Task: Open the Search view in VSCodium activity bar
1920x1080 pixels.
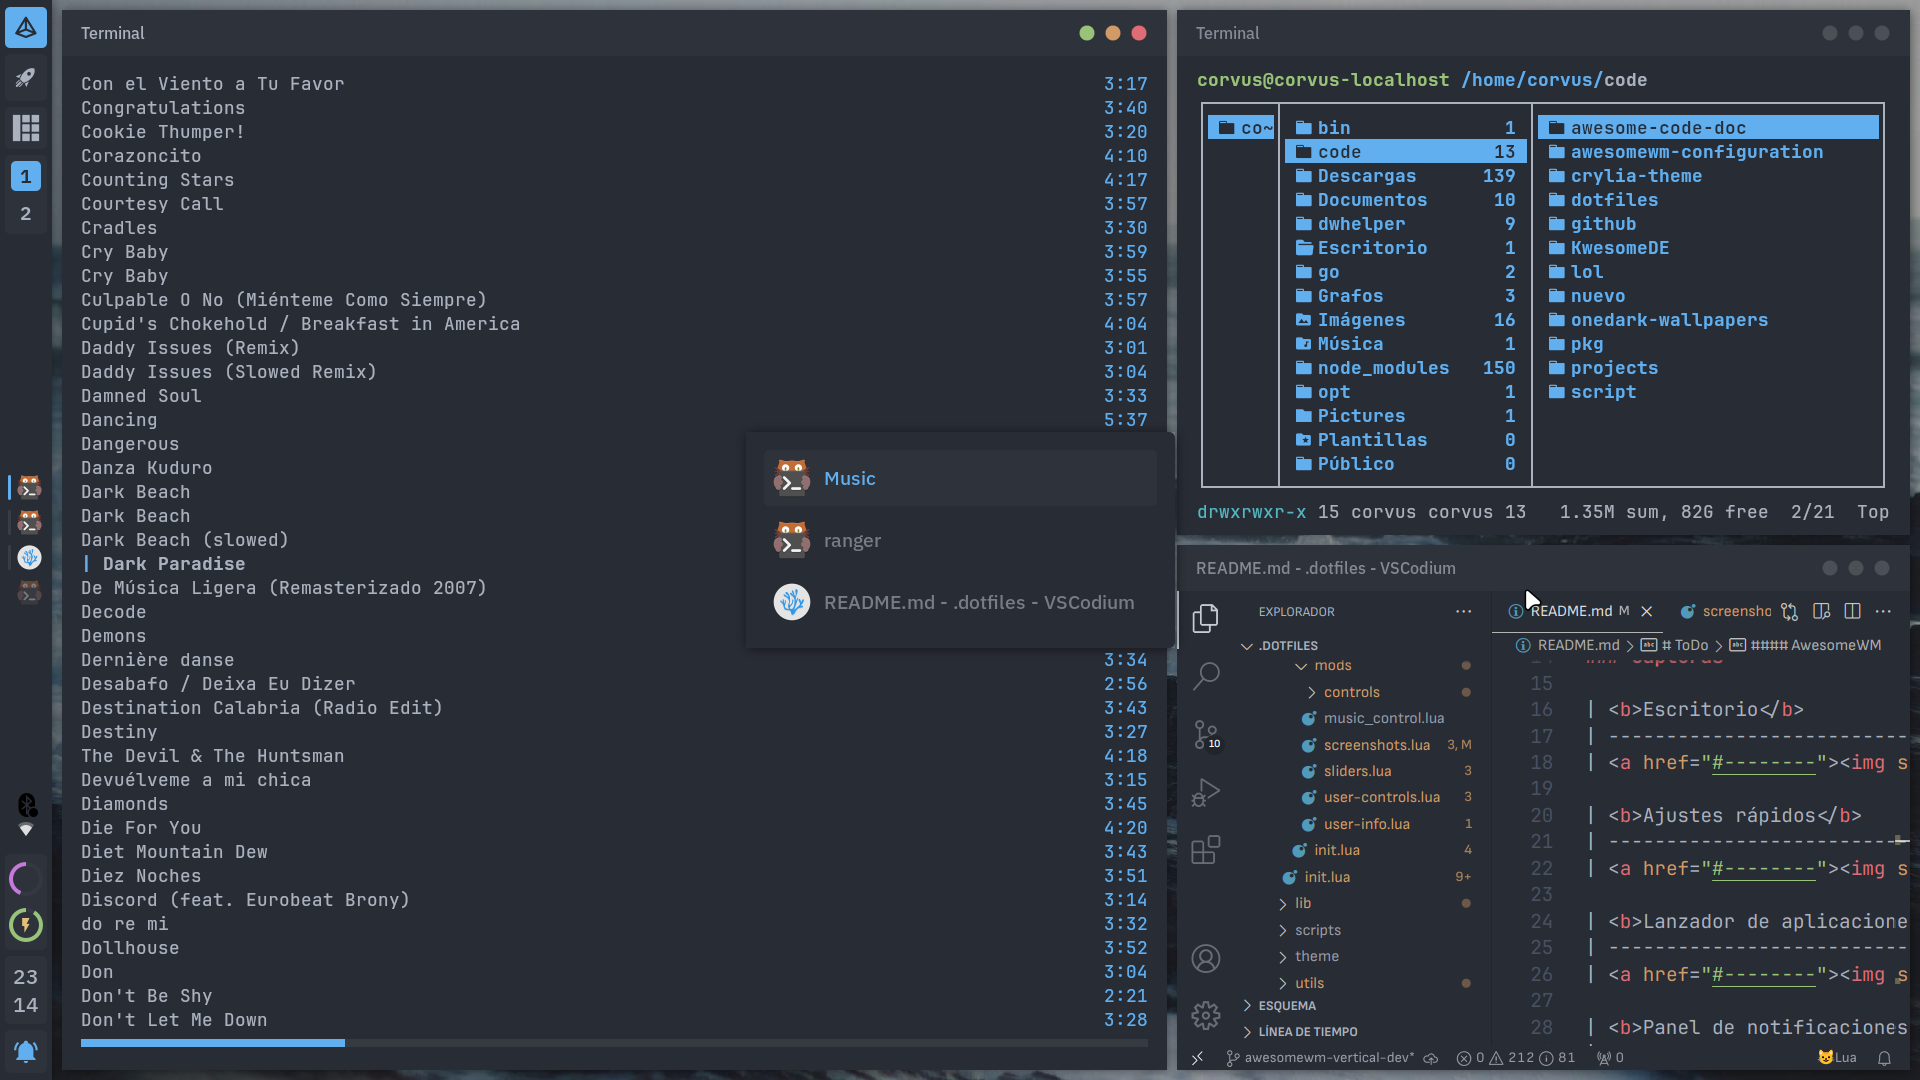Action: [1206, 677]
